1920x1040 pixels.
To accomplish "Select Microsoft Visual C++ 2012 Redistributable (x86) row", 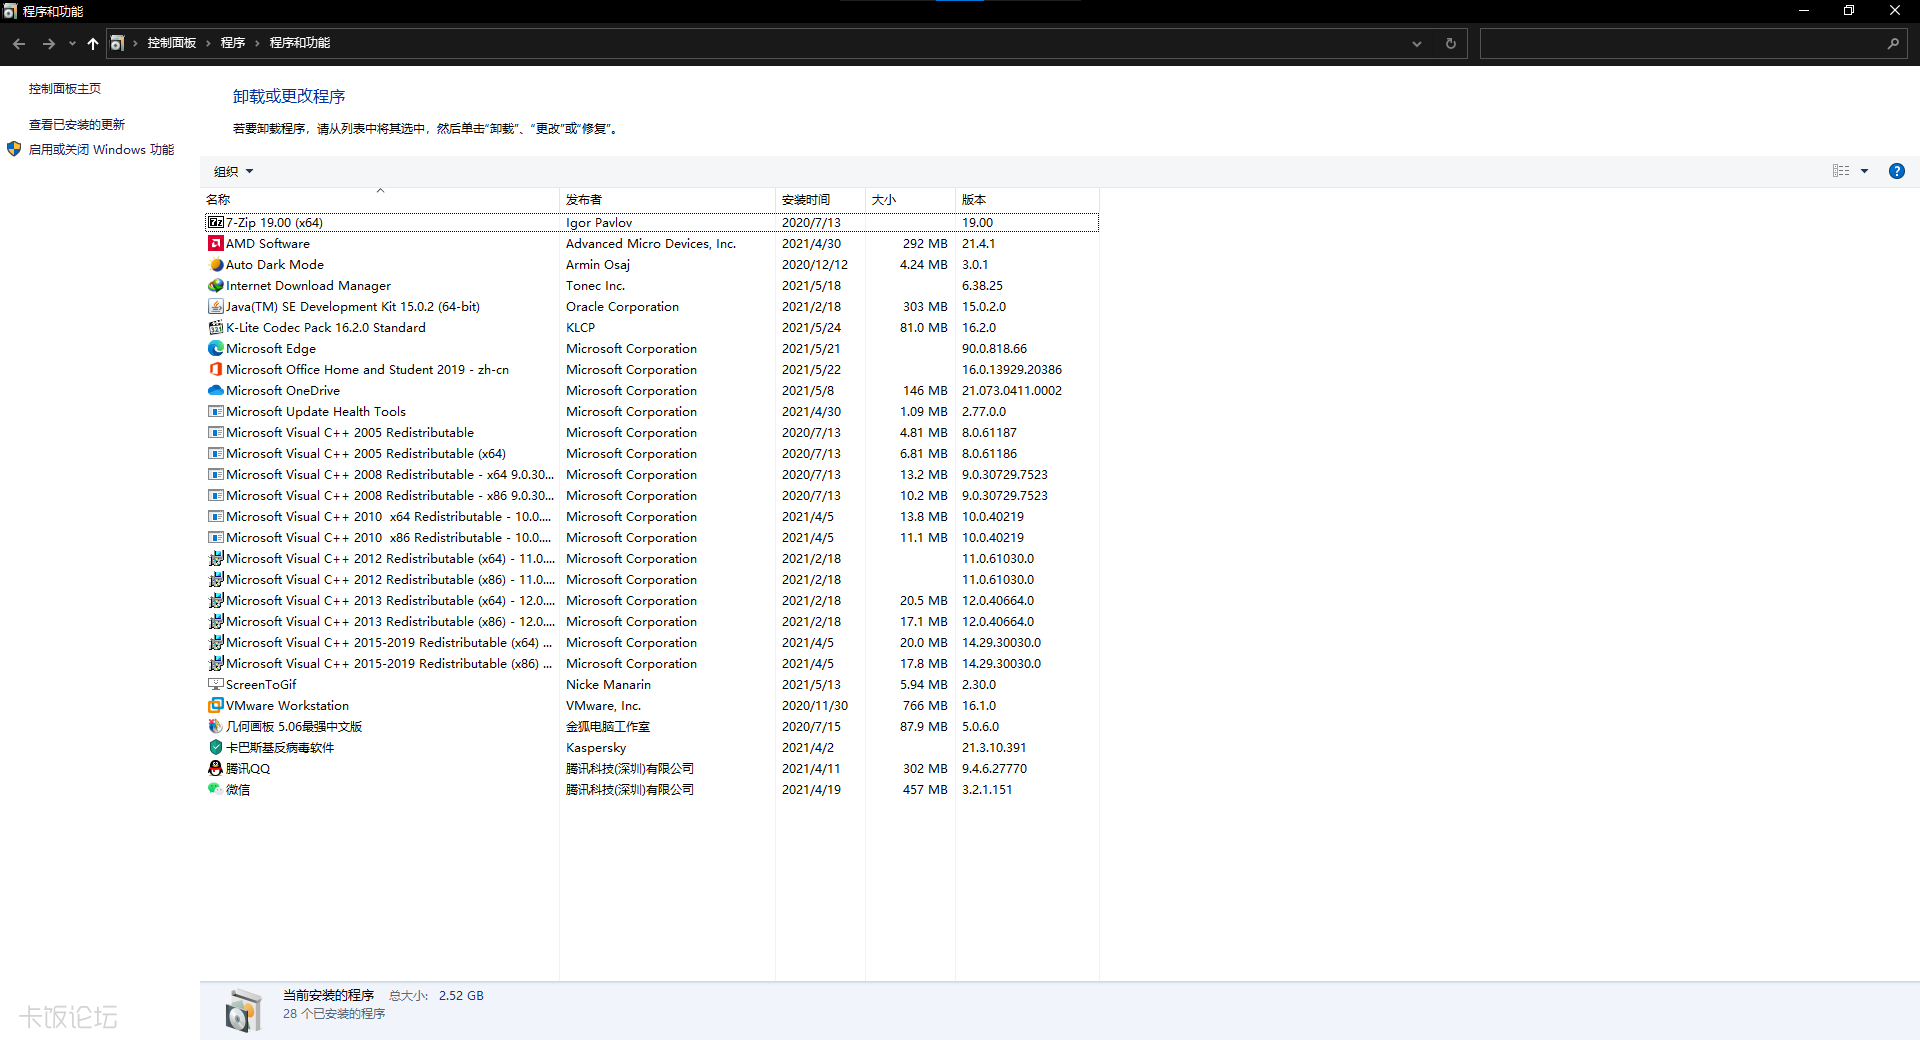I will click(x=652, y=580).
